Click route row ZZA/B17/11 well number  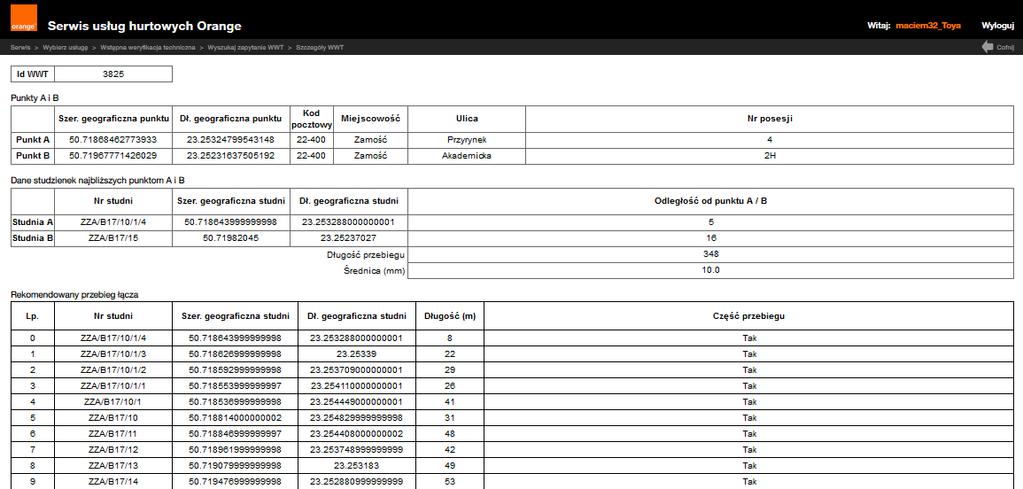click(113, 434)
